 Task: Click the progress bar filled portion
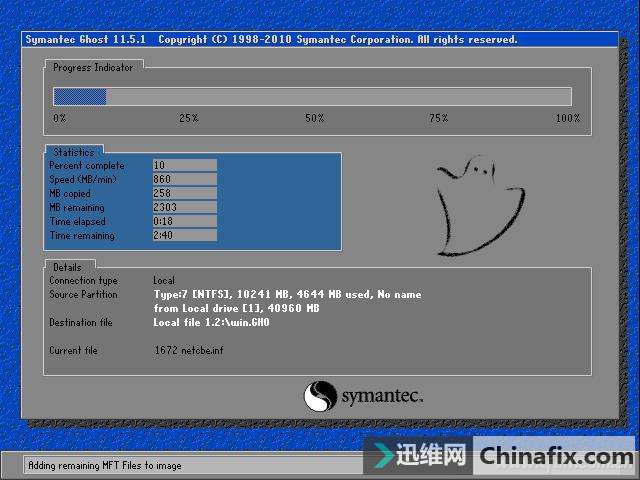point(80,97)
